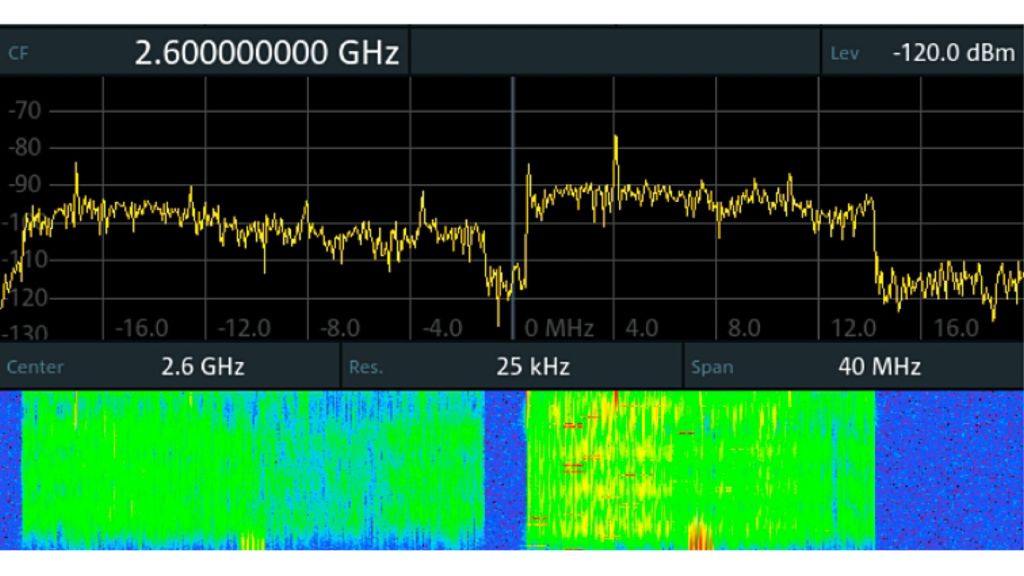The width and height of the screenshot is (1024, 576).
Task: Click the -120 dBm level axis label
Action: [x=25, y=298]
